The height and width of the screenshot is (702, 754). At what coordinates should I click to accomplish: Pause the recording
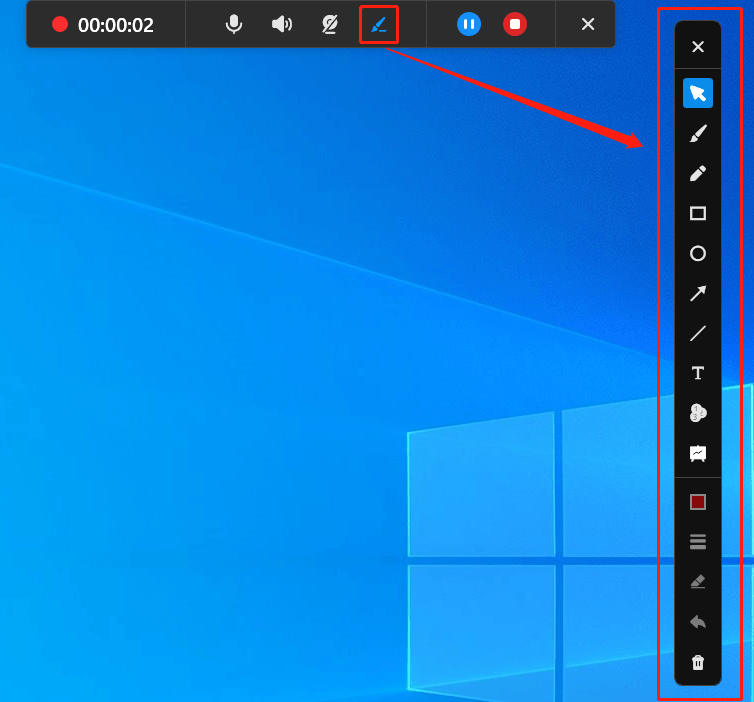tap(469, 24)
